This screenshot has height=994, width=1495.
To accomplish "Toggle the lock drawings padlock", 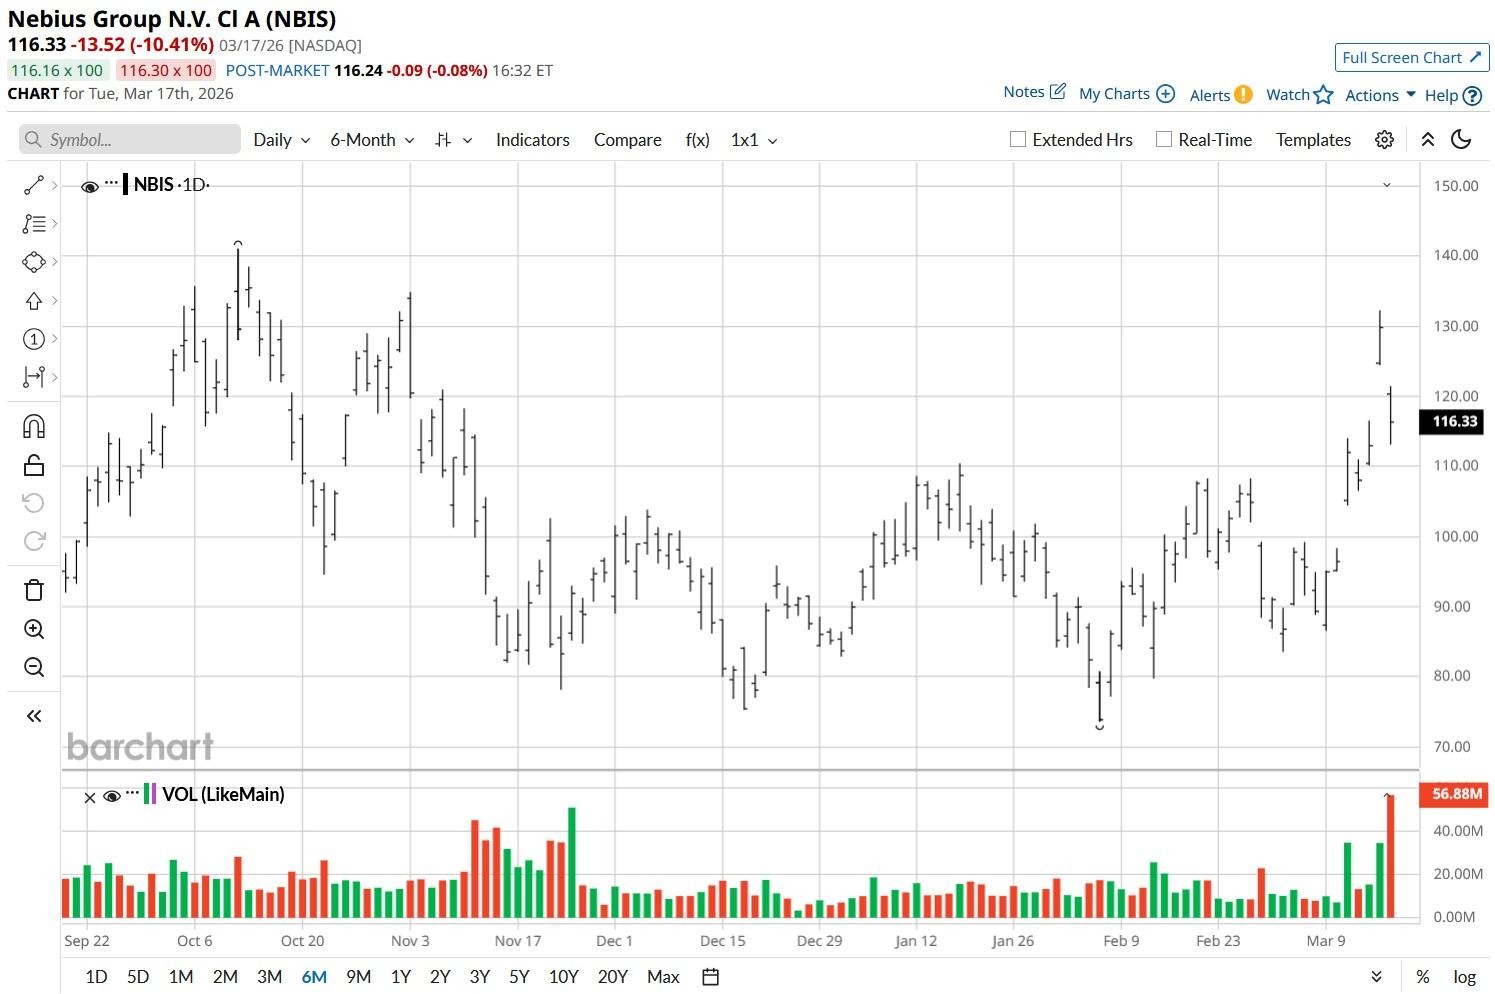I will [33, 465].
